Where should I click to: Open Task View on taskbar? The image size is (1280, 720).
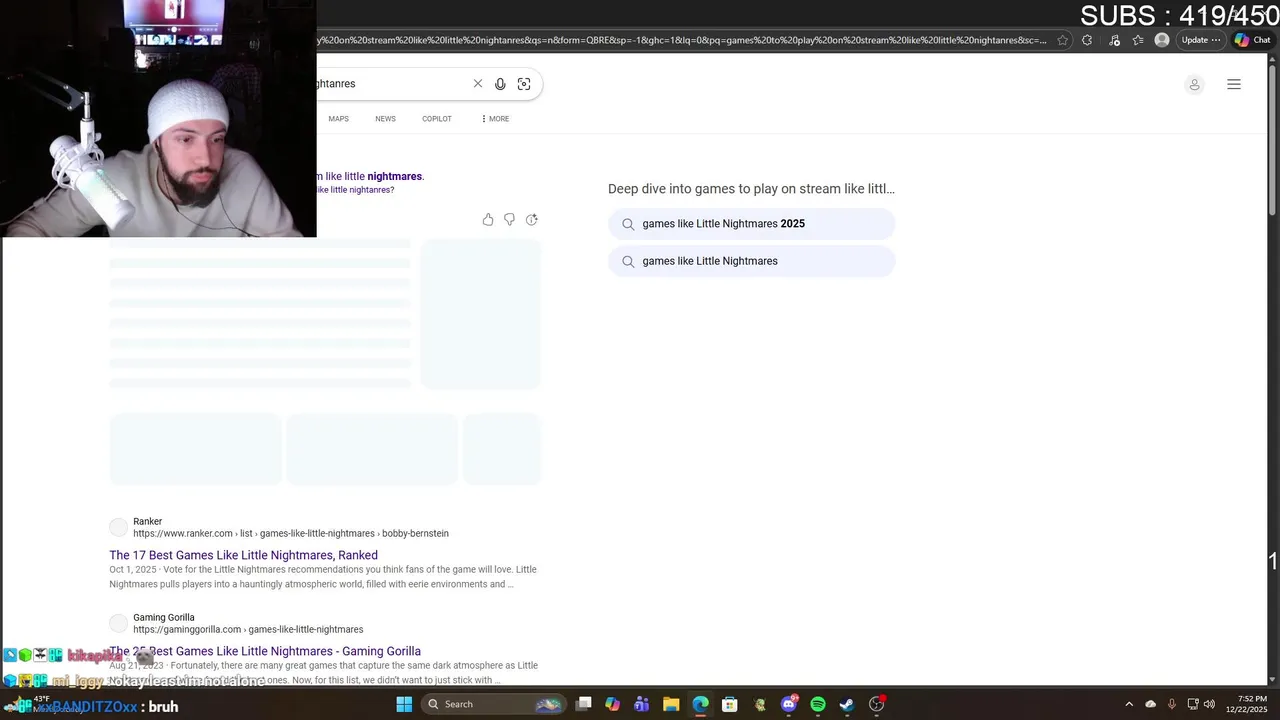tap(584, 704)
